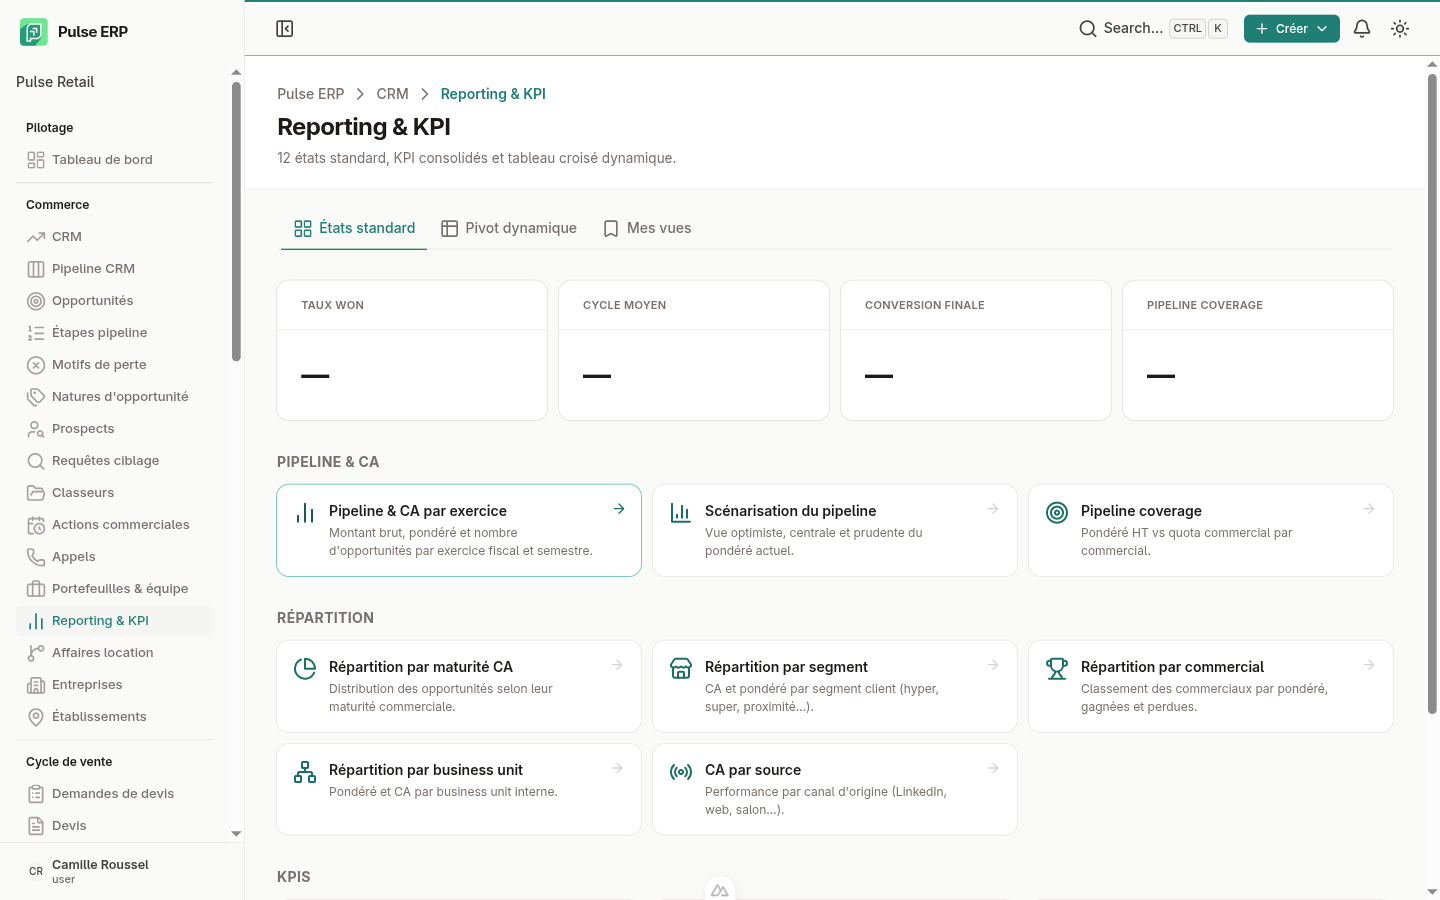This screenshot has height=900, width=1440.
Task: Click the Demandes de devis clipboard icon
Action: coord(36,794)
